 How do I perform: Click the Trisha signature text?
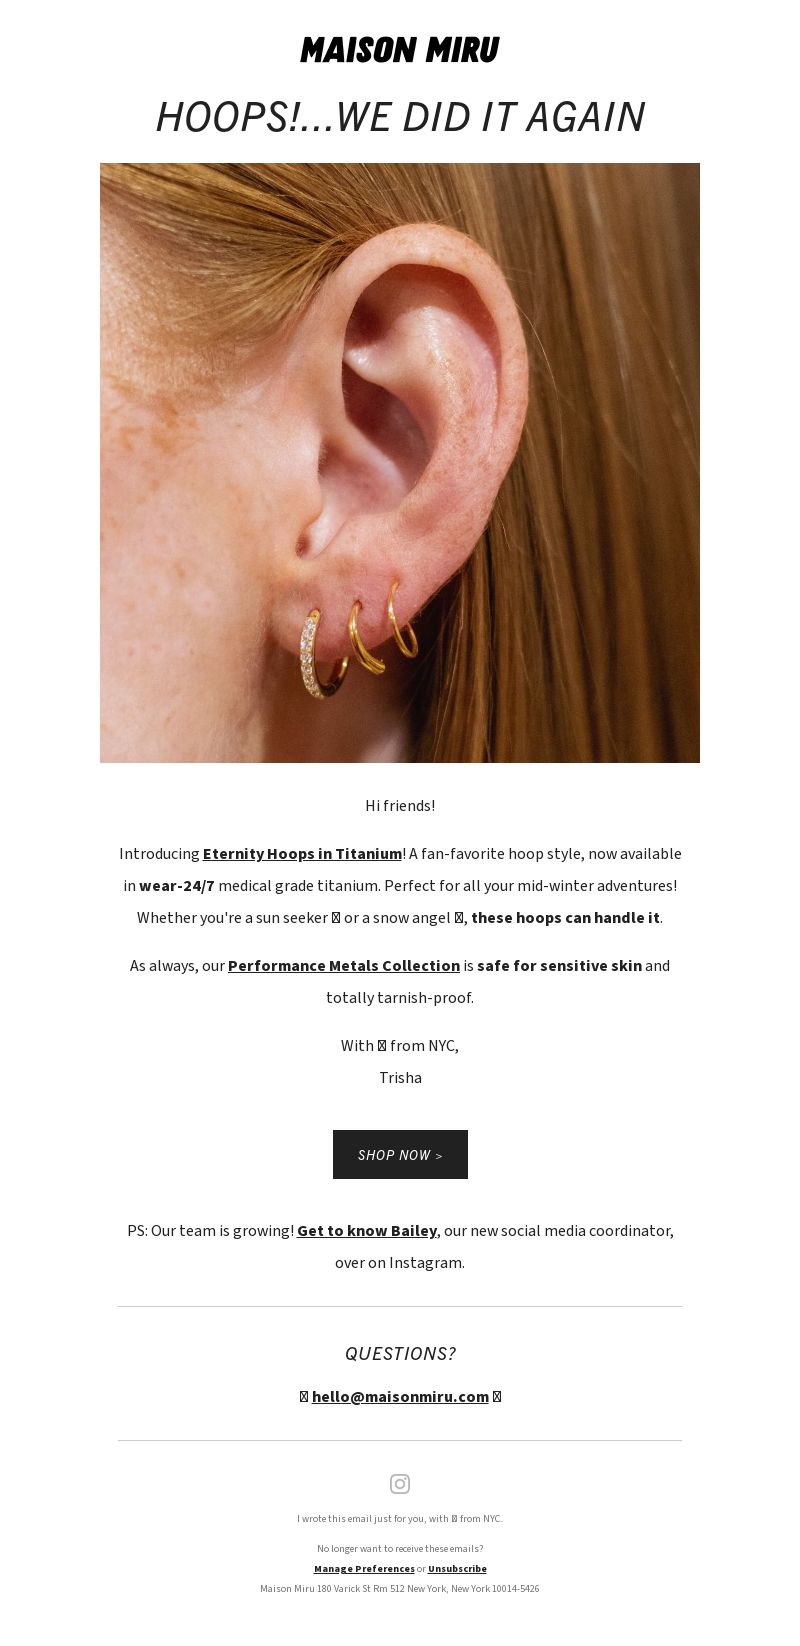click(400, 1078)
